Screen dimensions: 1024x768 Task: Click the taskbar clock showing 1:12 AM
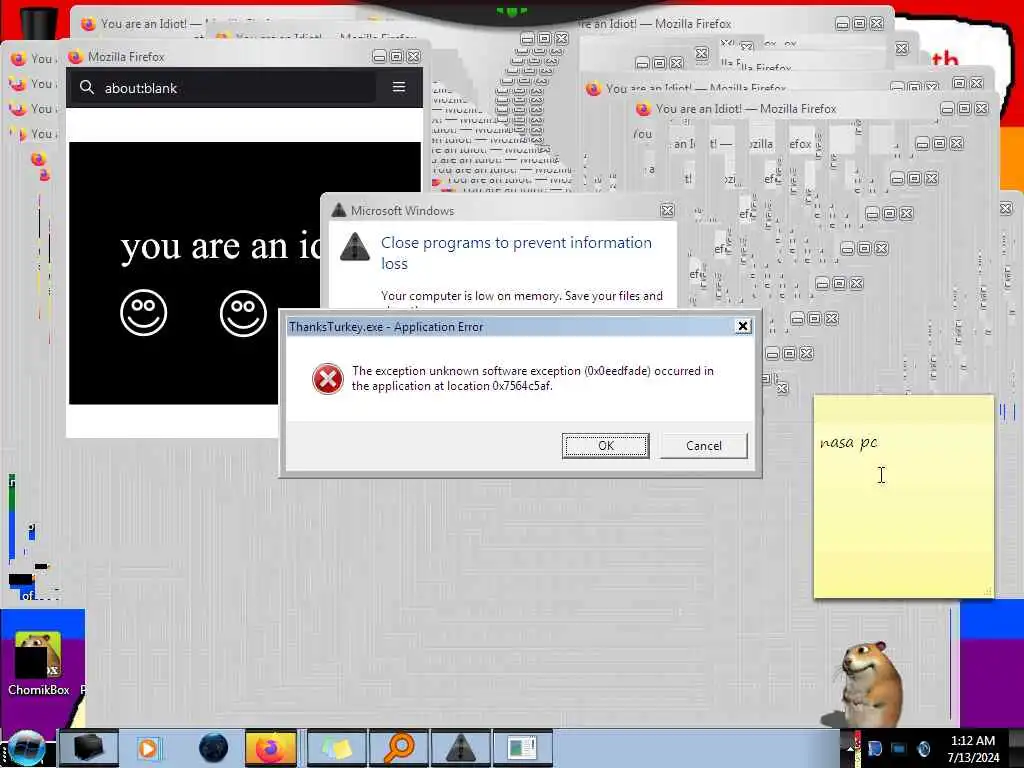(x=973, y=749)
